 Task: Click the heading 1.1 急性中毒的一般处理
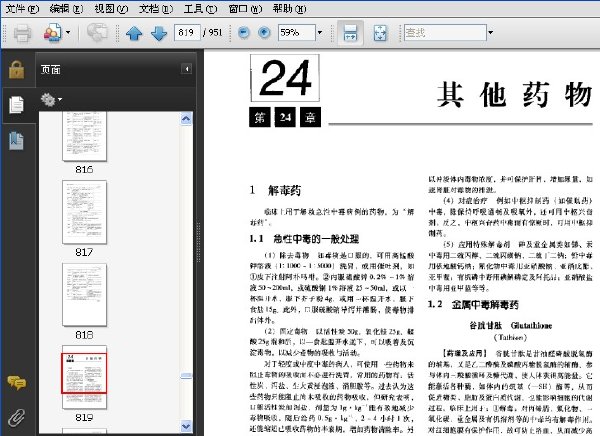point(304,239)
